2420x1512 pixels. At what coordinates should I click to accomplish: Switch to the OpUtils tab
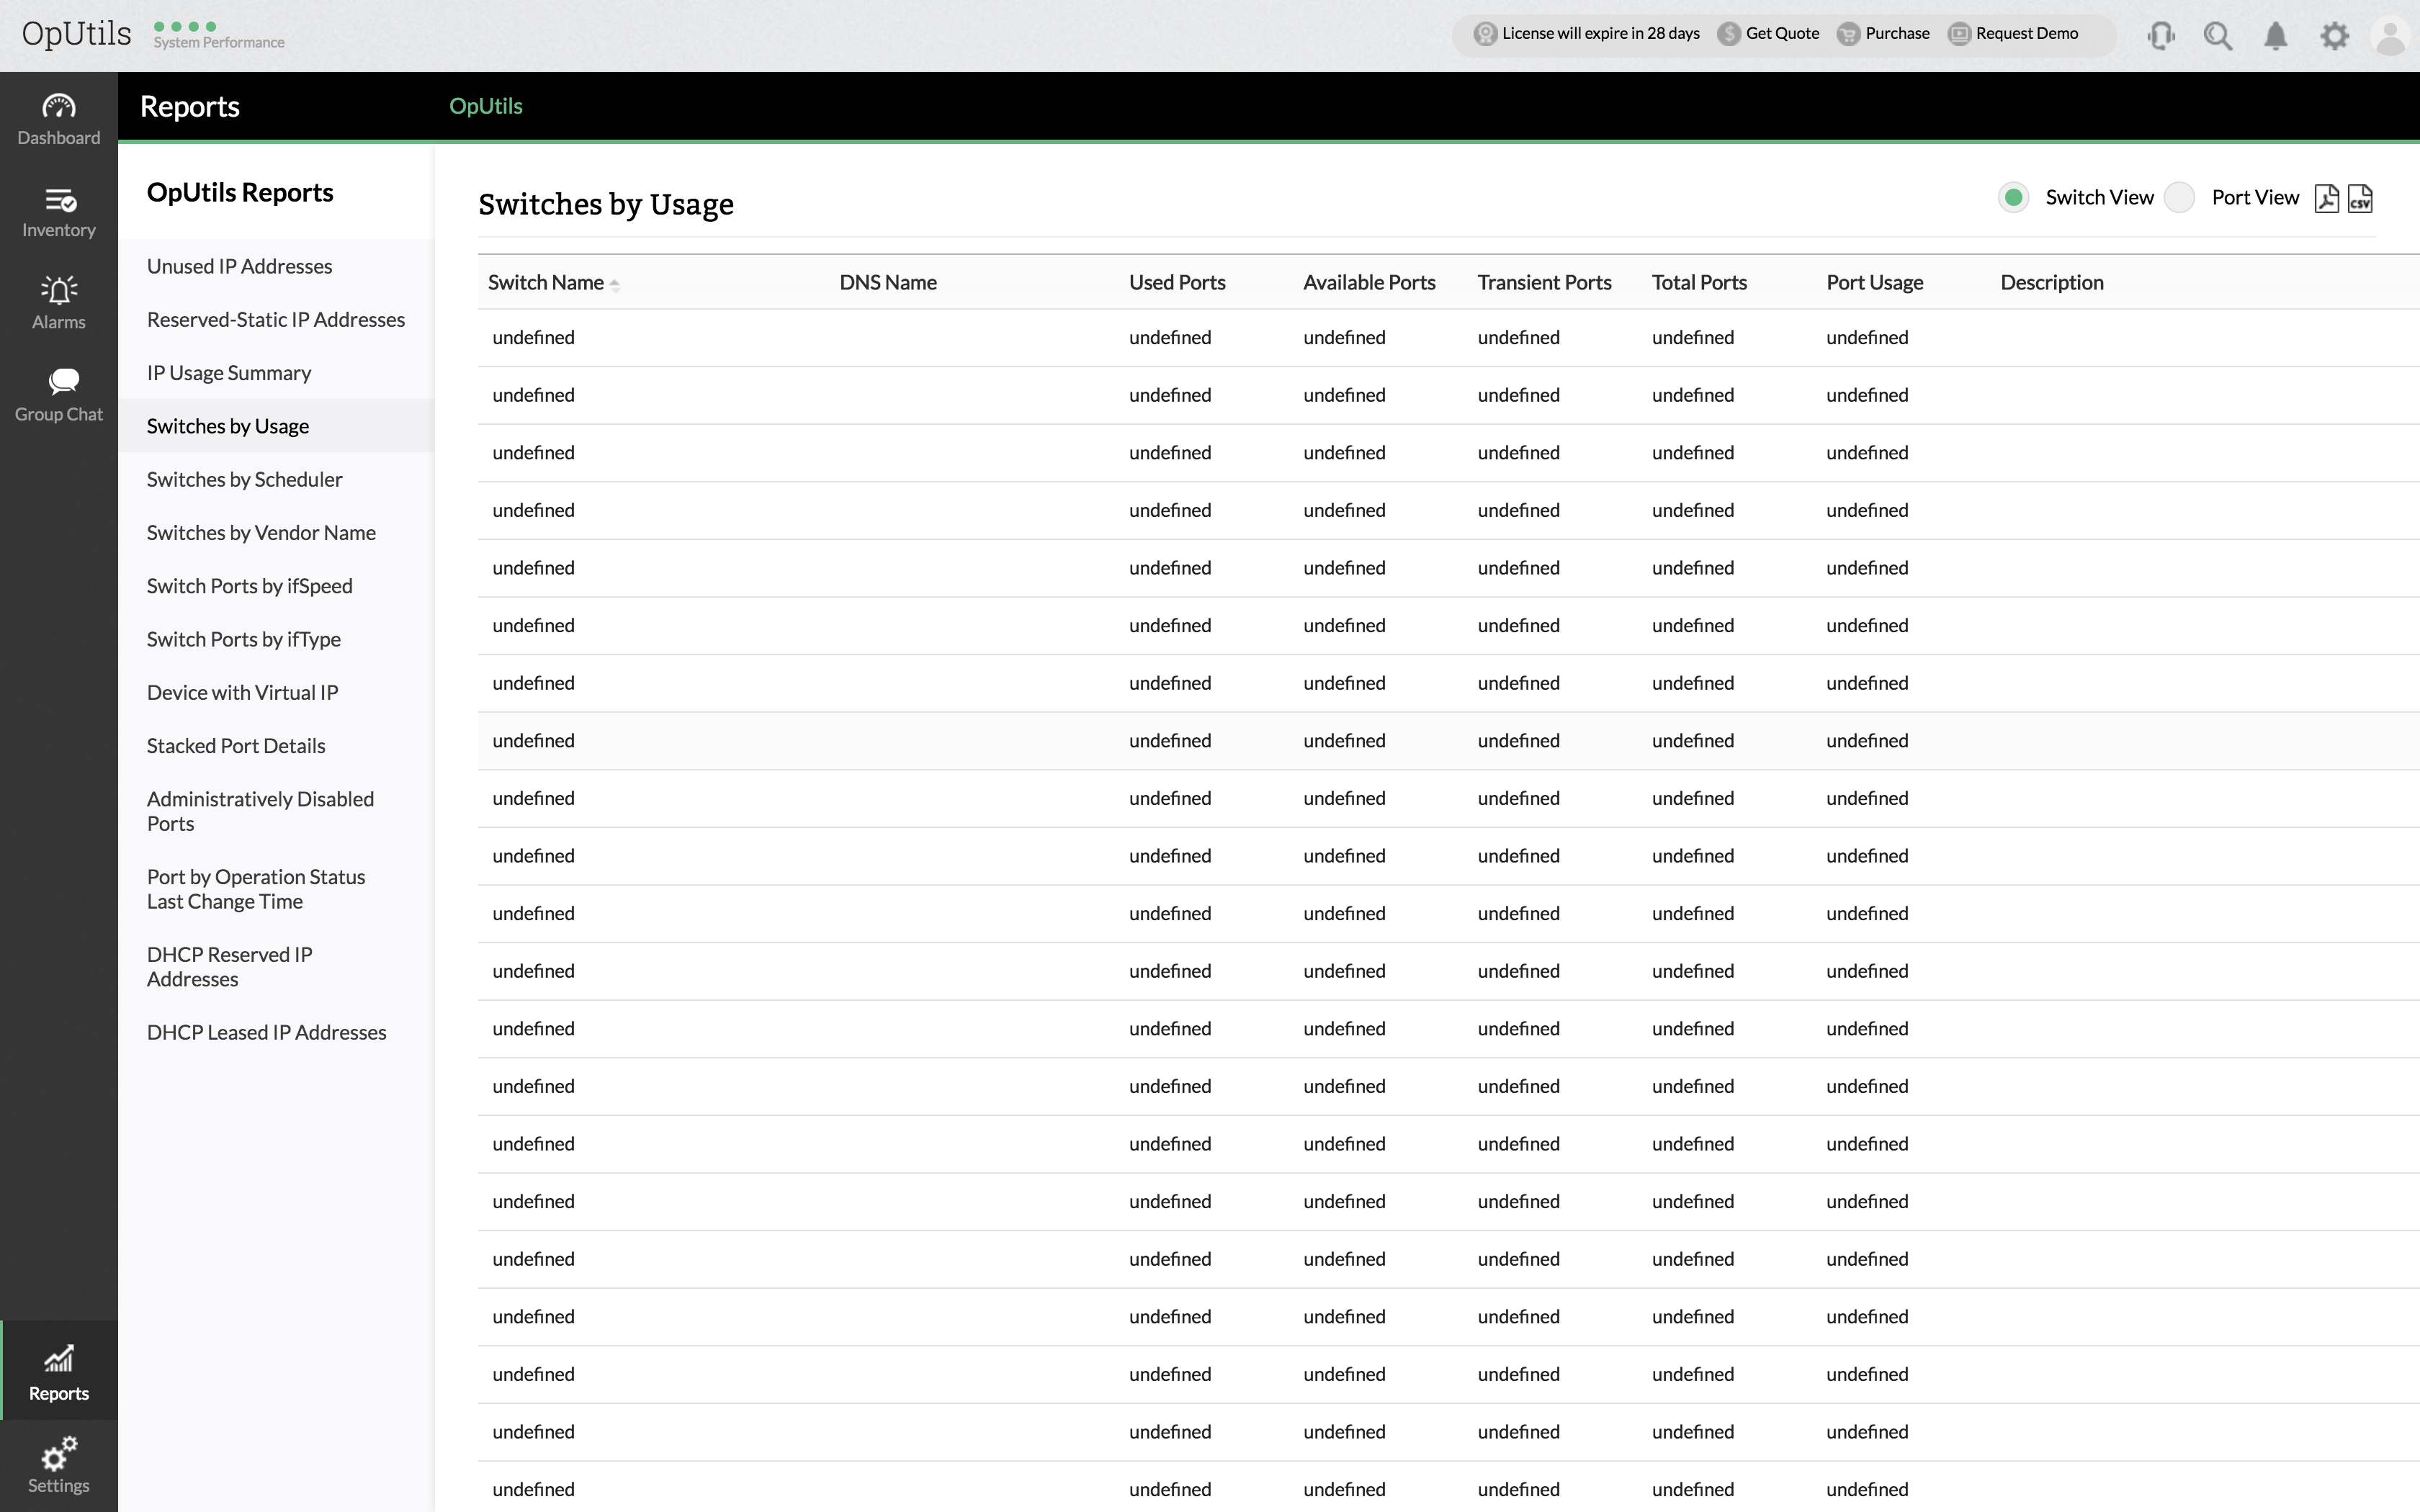coord(485,106)
